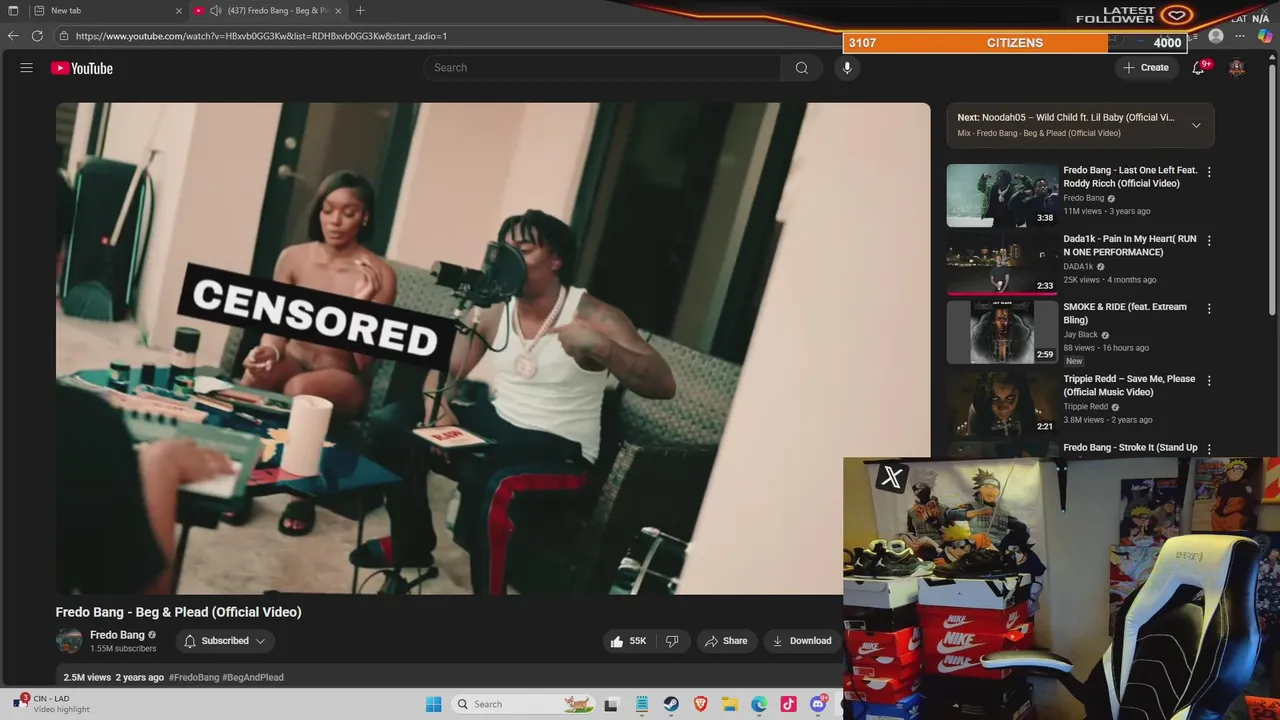Like the video with thumbs up

coord(628,641)
